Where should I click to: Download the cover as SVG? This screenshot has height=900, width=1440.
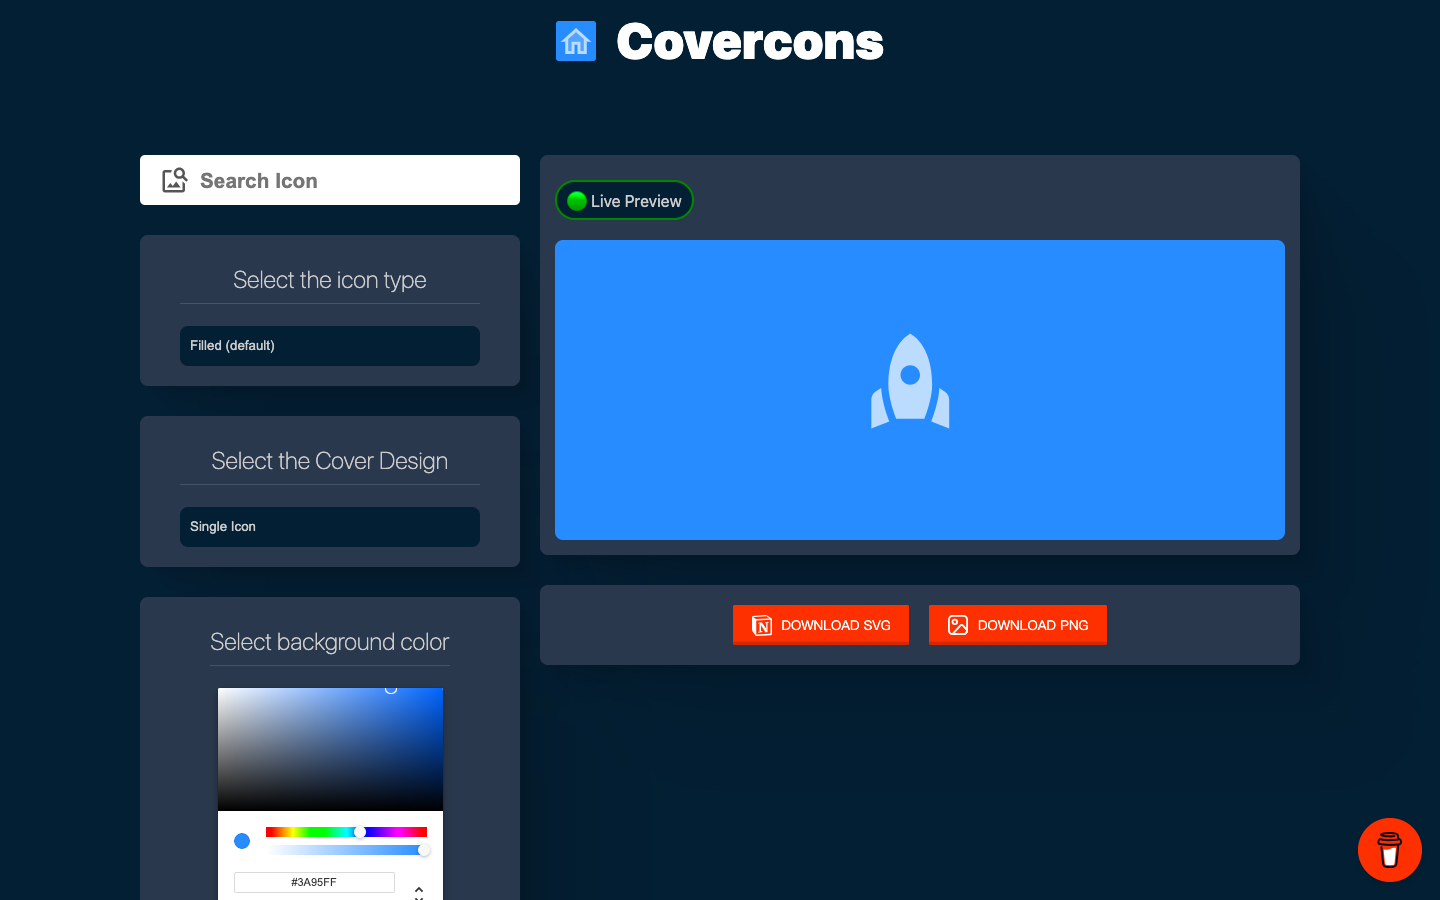pos(821,625)
